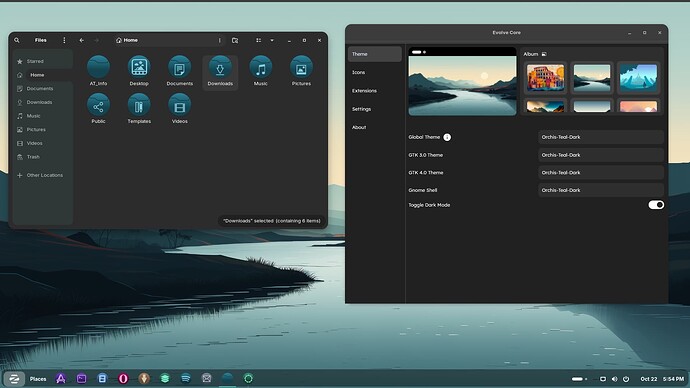Open Videos in Files sidebar
The height and width of the screenshot is (388, 690).
click(43, 143)
